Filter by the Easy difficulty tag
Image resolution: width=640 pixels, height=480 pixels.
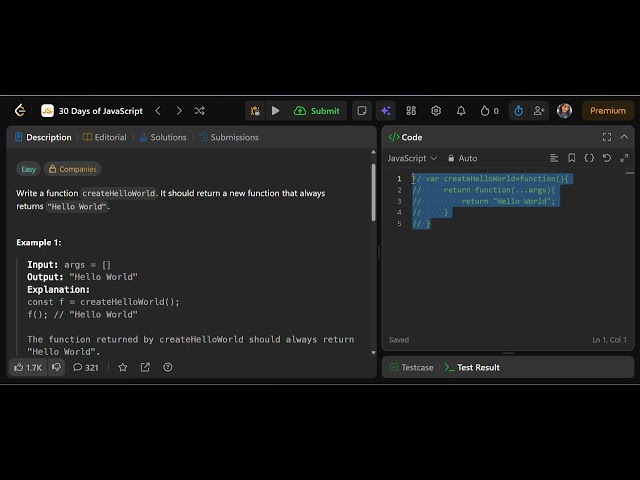[28, 169]
